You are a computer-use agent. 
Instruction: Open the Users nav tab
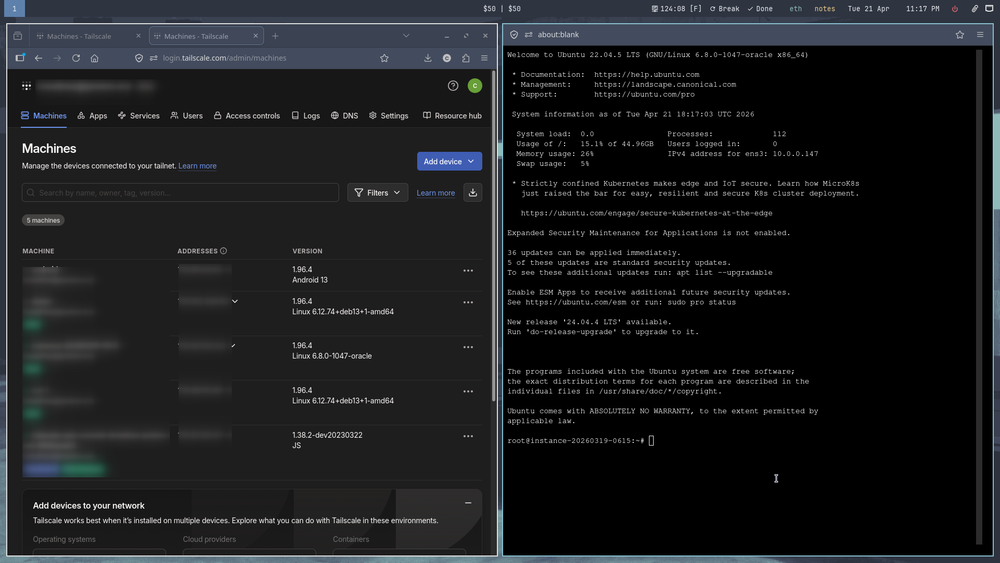(x=186, y=116)
